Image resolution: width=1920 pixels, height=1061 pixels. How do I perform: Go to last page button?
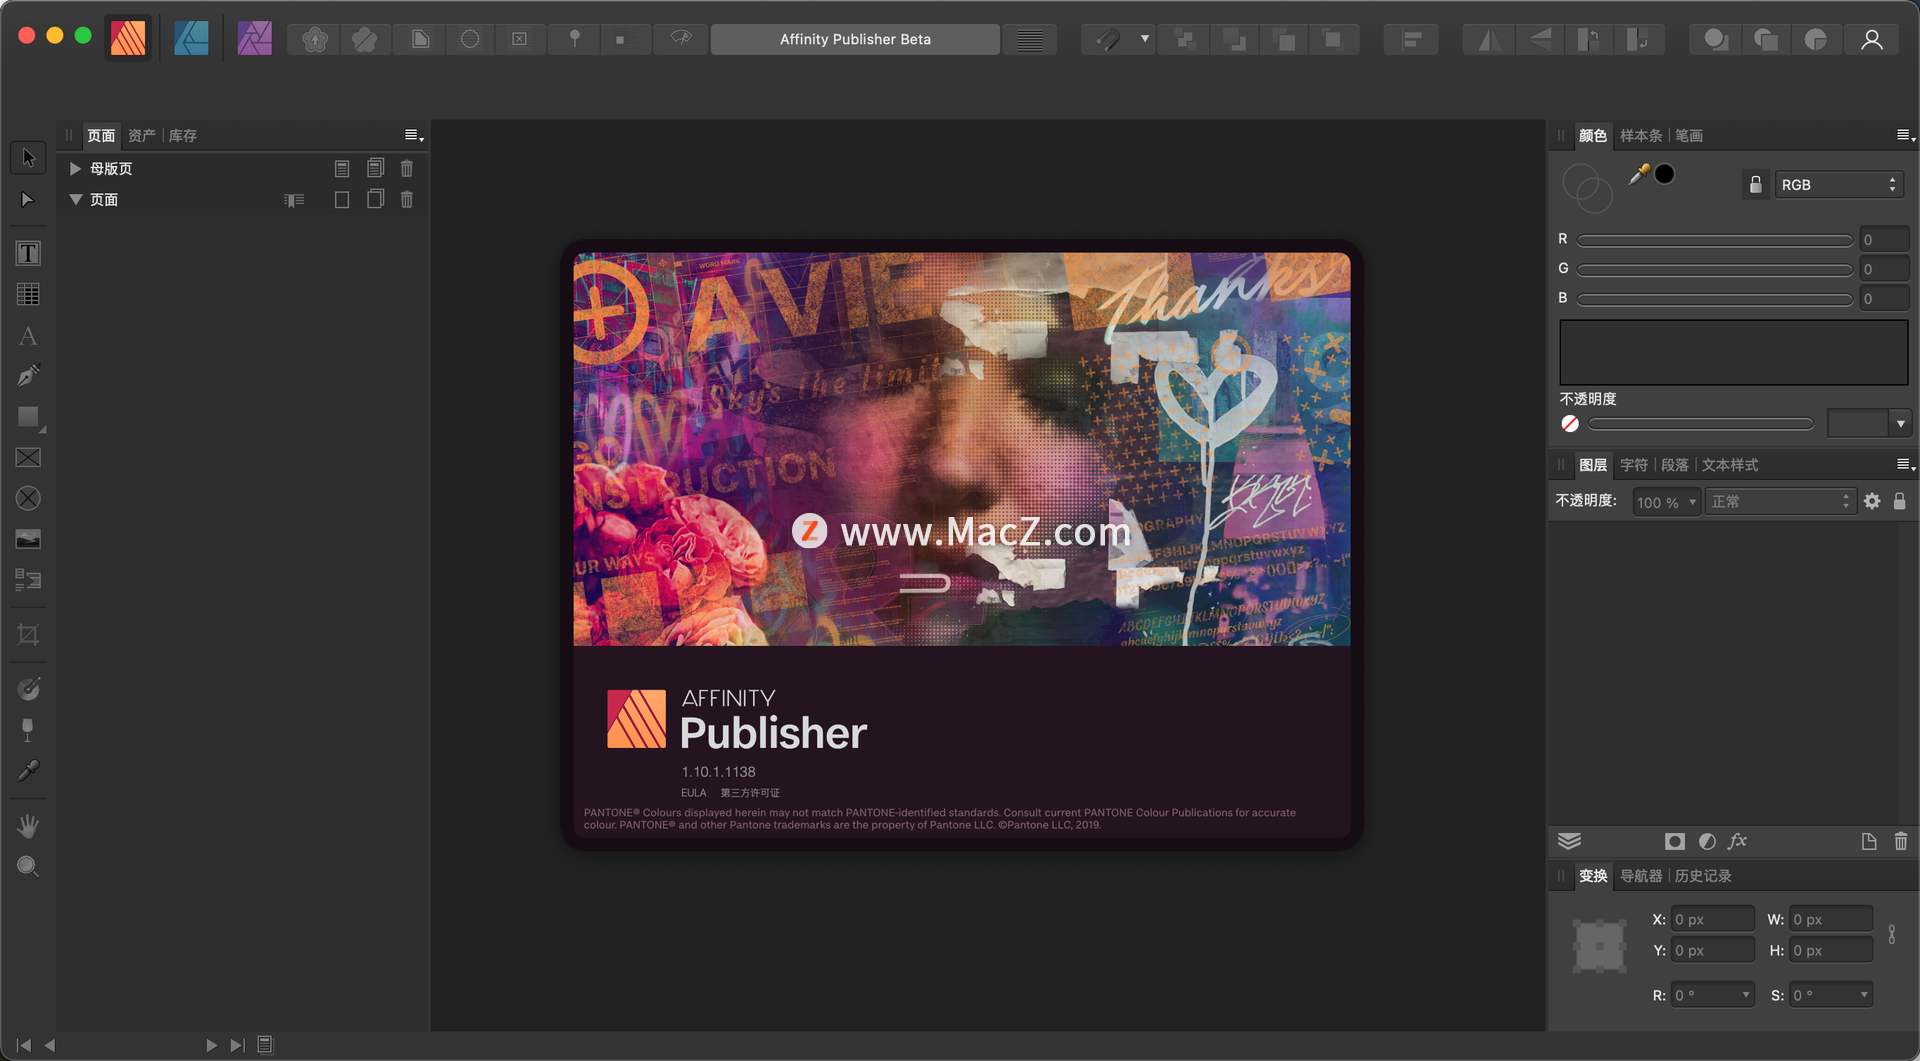pyautogui.click(x=237, y=1045)
